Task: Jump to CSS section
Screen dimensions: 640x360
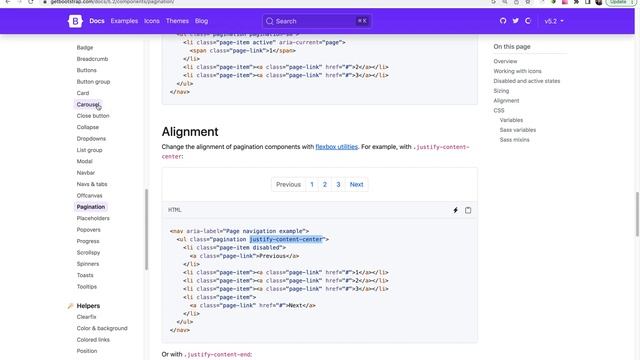Action: click(499, 110)
